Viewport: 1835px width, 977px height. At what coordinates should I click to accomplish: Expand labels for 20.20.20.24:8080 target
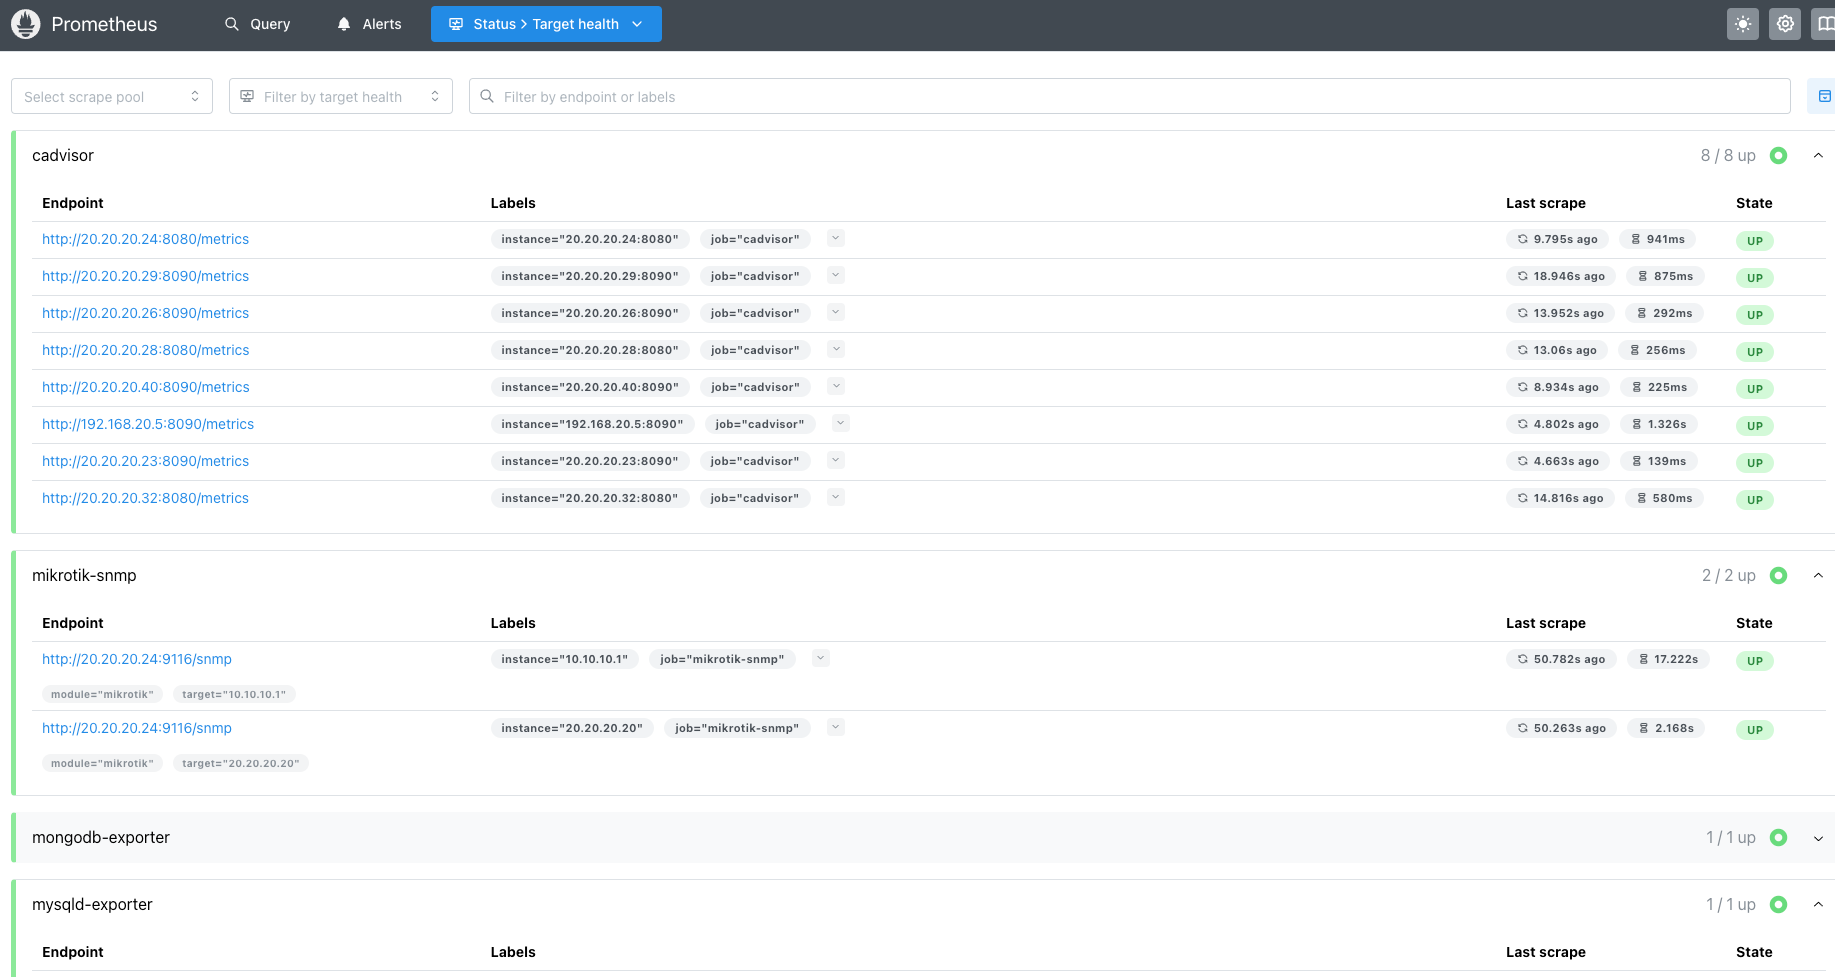point(836,238)
